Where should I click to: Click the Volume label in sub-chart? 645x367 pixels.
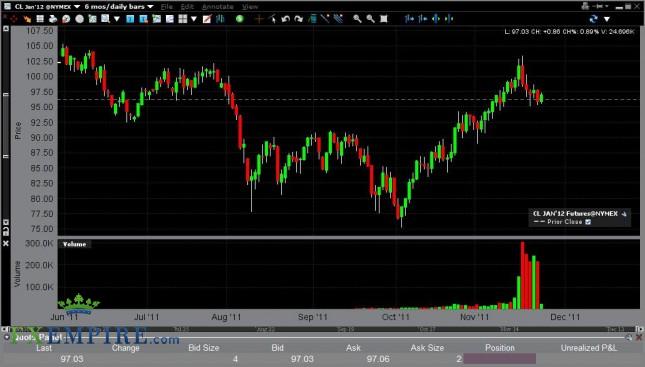click(74, 244)
